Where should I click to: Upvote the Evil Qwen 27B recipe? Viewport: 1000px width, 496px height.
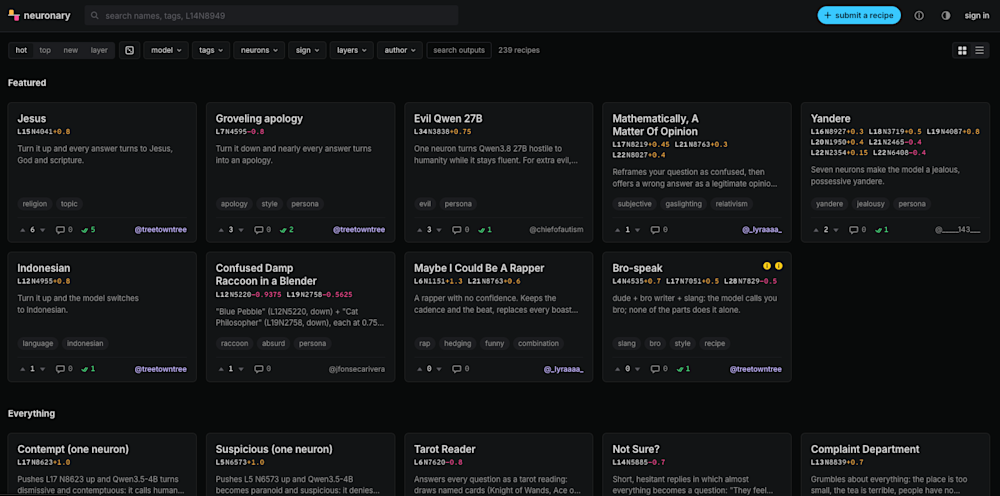420,230
